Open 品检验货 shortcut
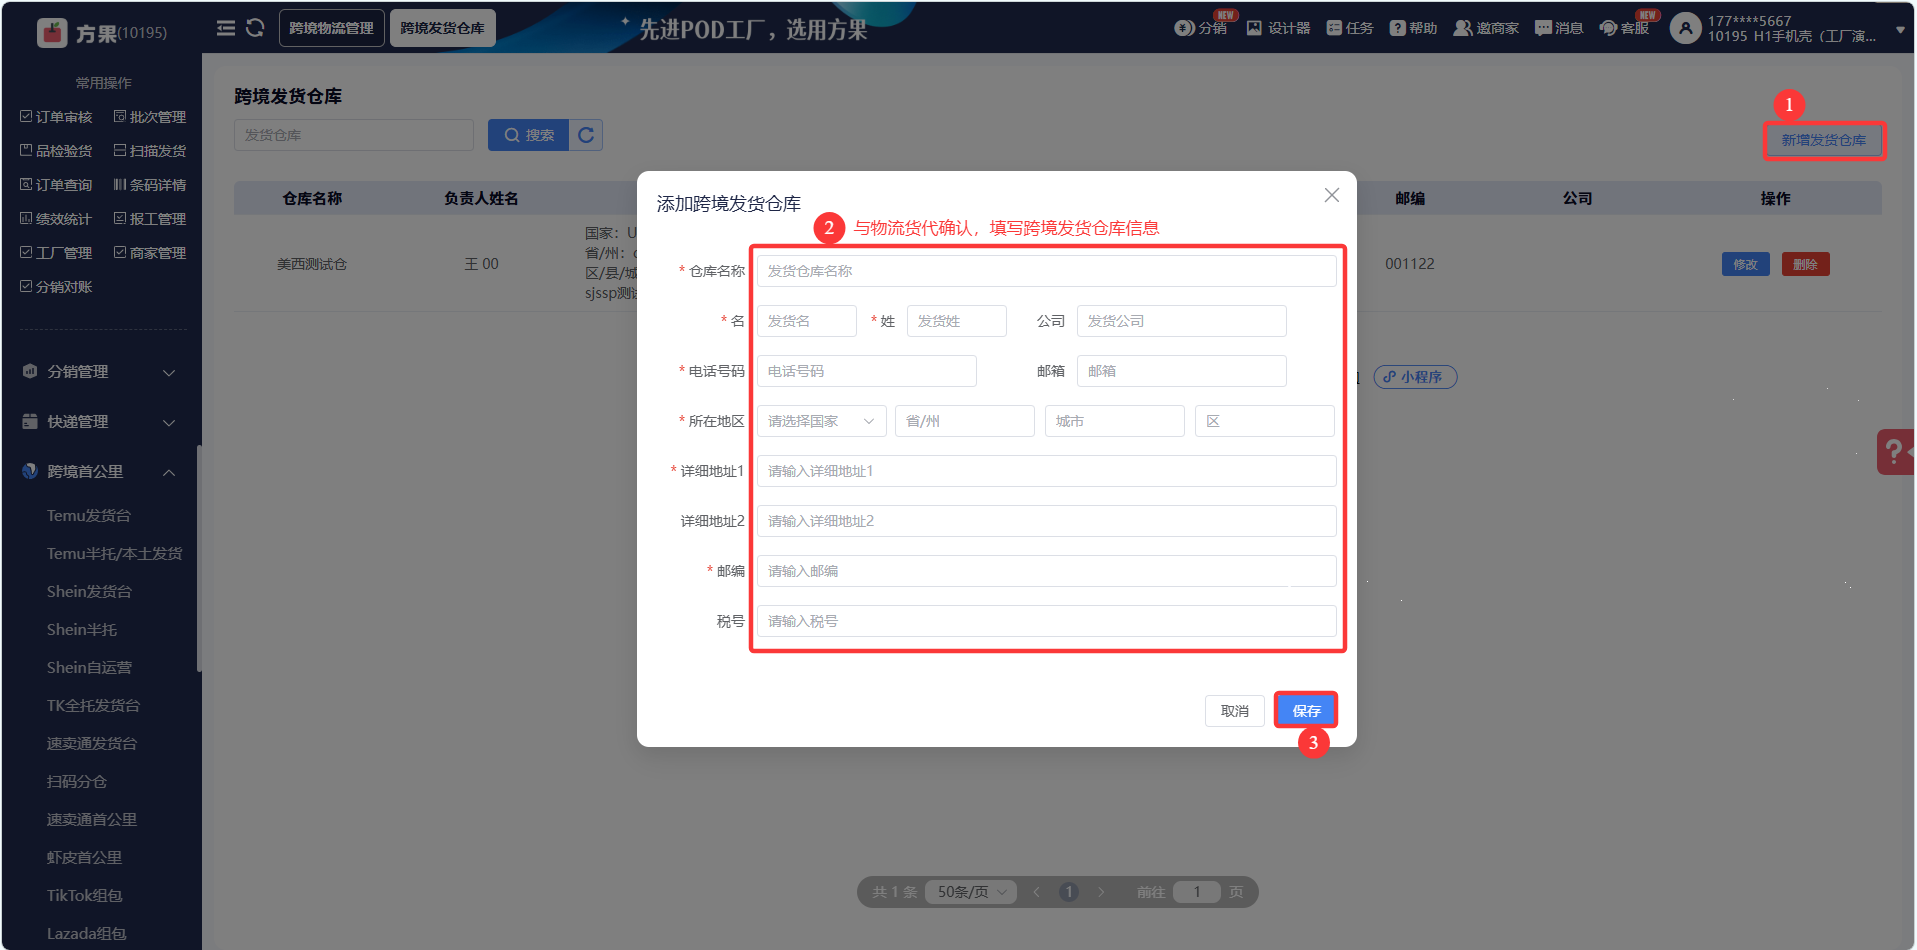Image resolution: width=1917 pixels, height=950 pixels. (x=56, y=151)
